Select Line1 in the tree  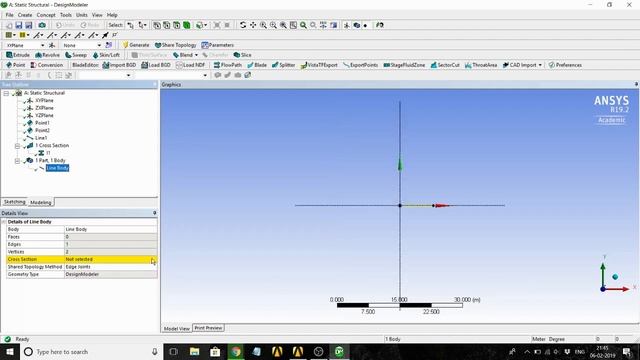[x=41, y=138]
